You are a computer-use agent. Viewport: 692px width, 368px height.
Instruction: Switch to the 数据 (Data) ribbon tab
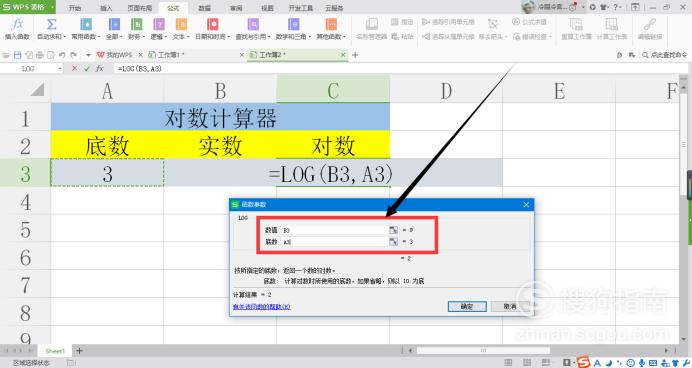click(204, 8)
